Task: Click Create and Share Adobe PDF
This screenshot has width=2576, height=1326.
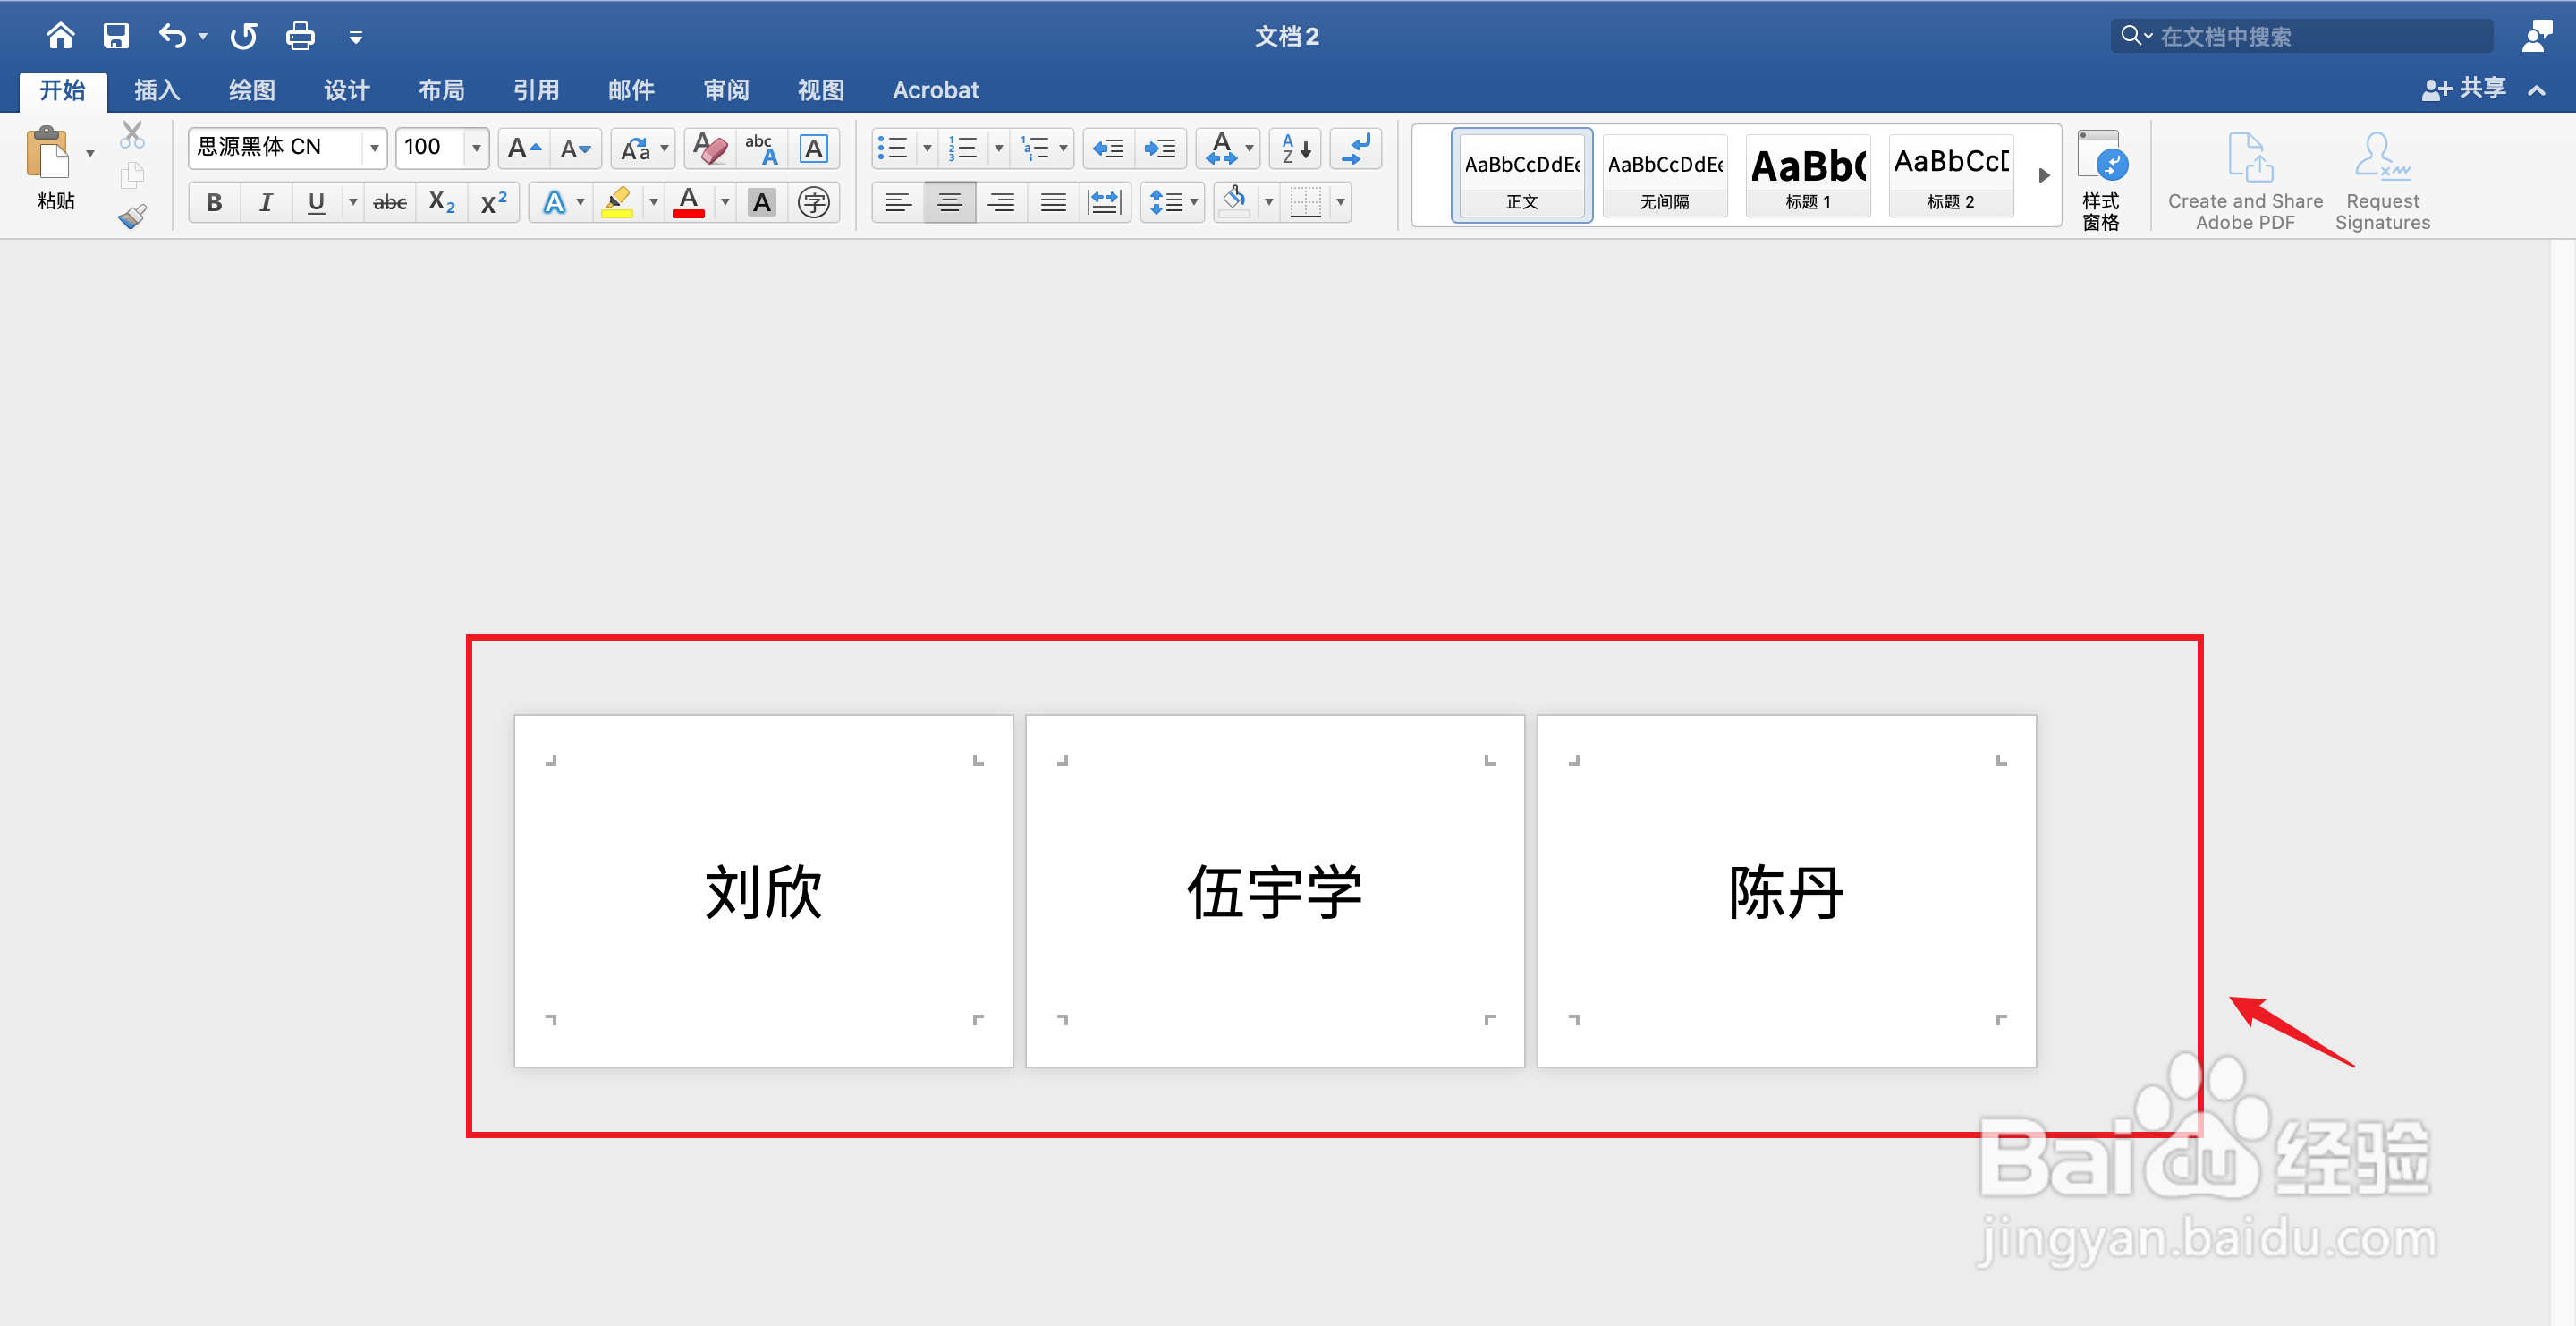Action: point(2245,181)
